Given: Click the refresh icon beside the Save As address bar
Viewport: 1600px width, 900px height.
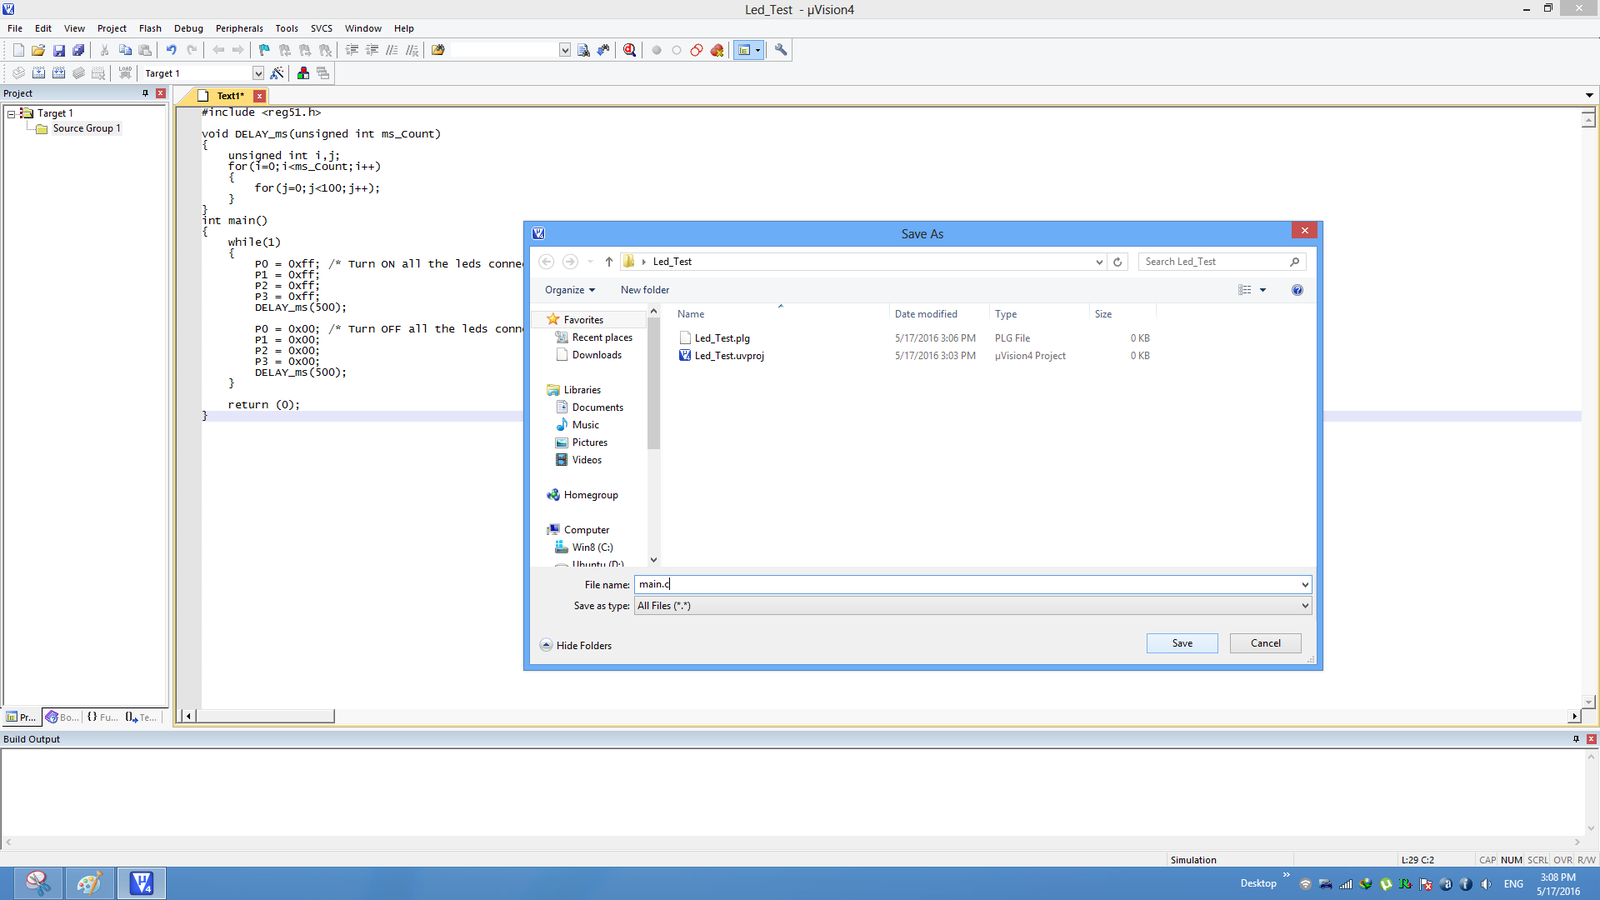Looking at the screenshot, I should (1118, 262).
